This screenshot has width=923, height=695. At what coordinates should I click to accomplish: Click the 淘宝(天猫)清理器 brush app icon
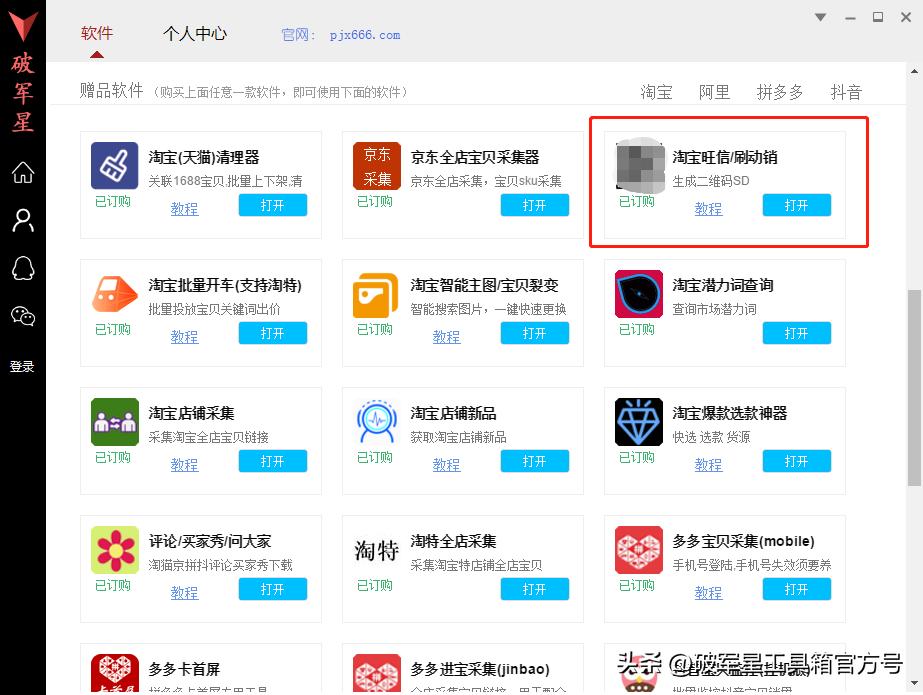tap(113, 166)
